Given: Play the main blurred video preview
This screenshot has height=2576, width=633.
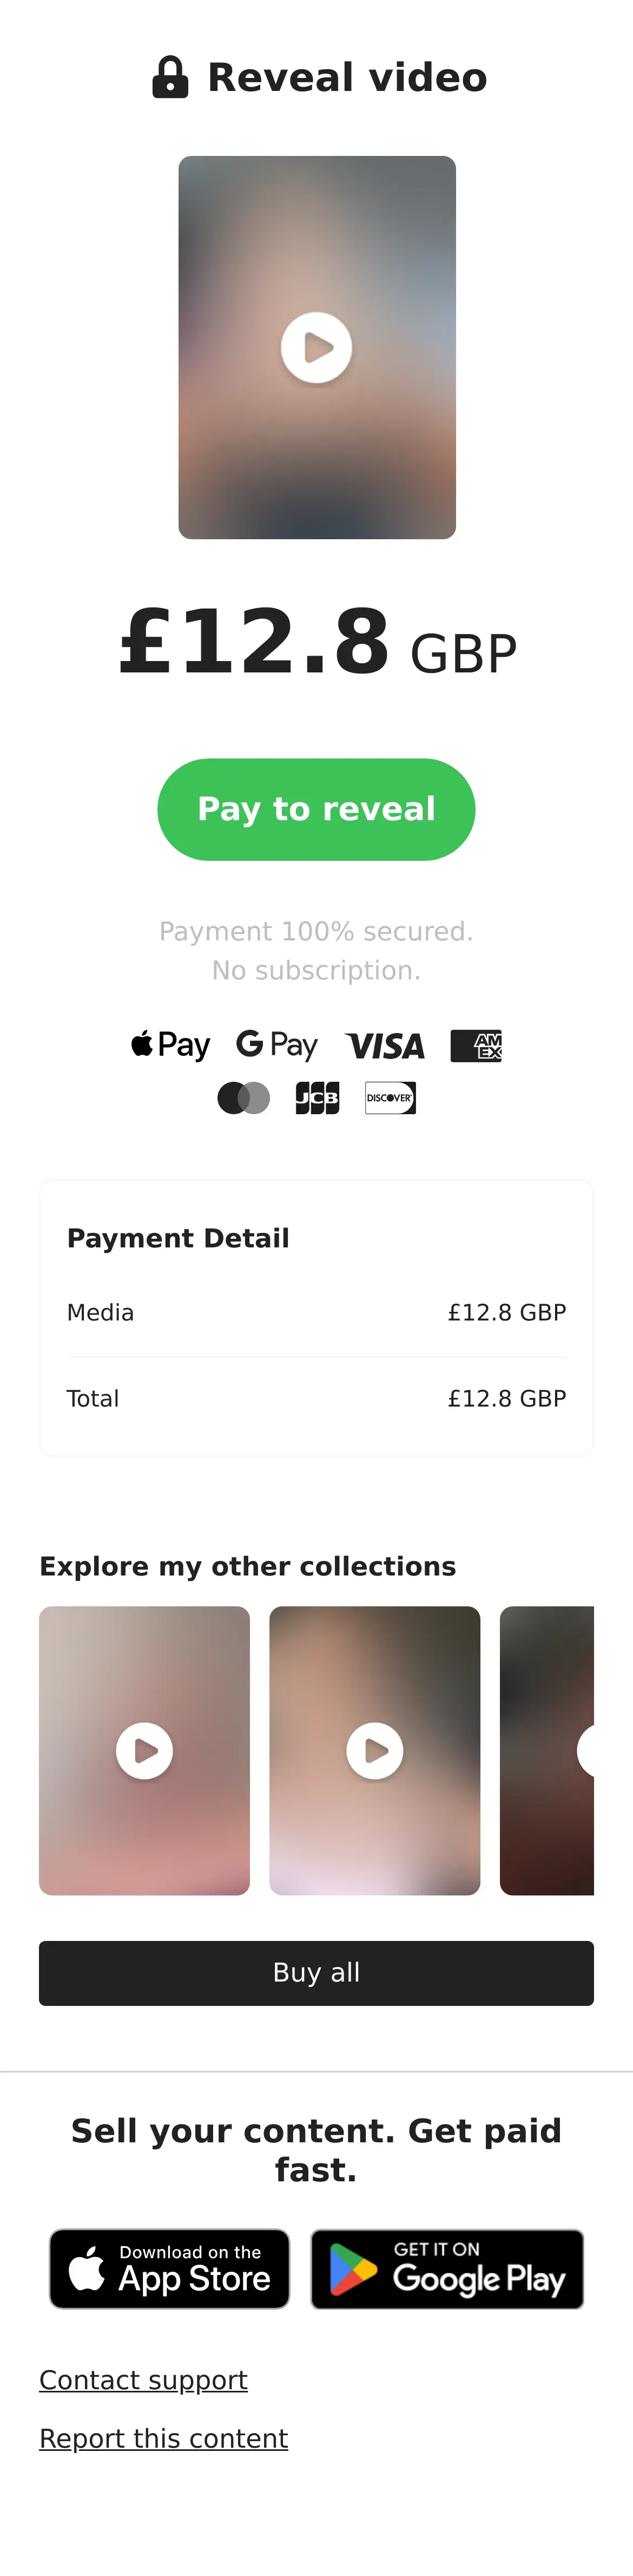Looking at the screenshot, I should tap(316, 348).
